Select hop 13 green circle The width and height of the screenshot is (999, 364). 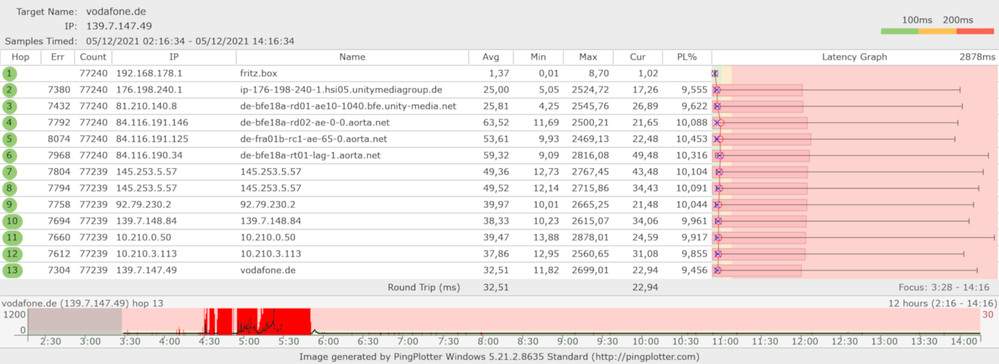11,270
